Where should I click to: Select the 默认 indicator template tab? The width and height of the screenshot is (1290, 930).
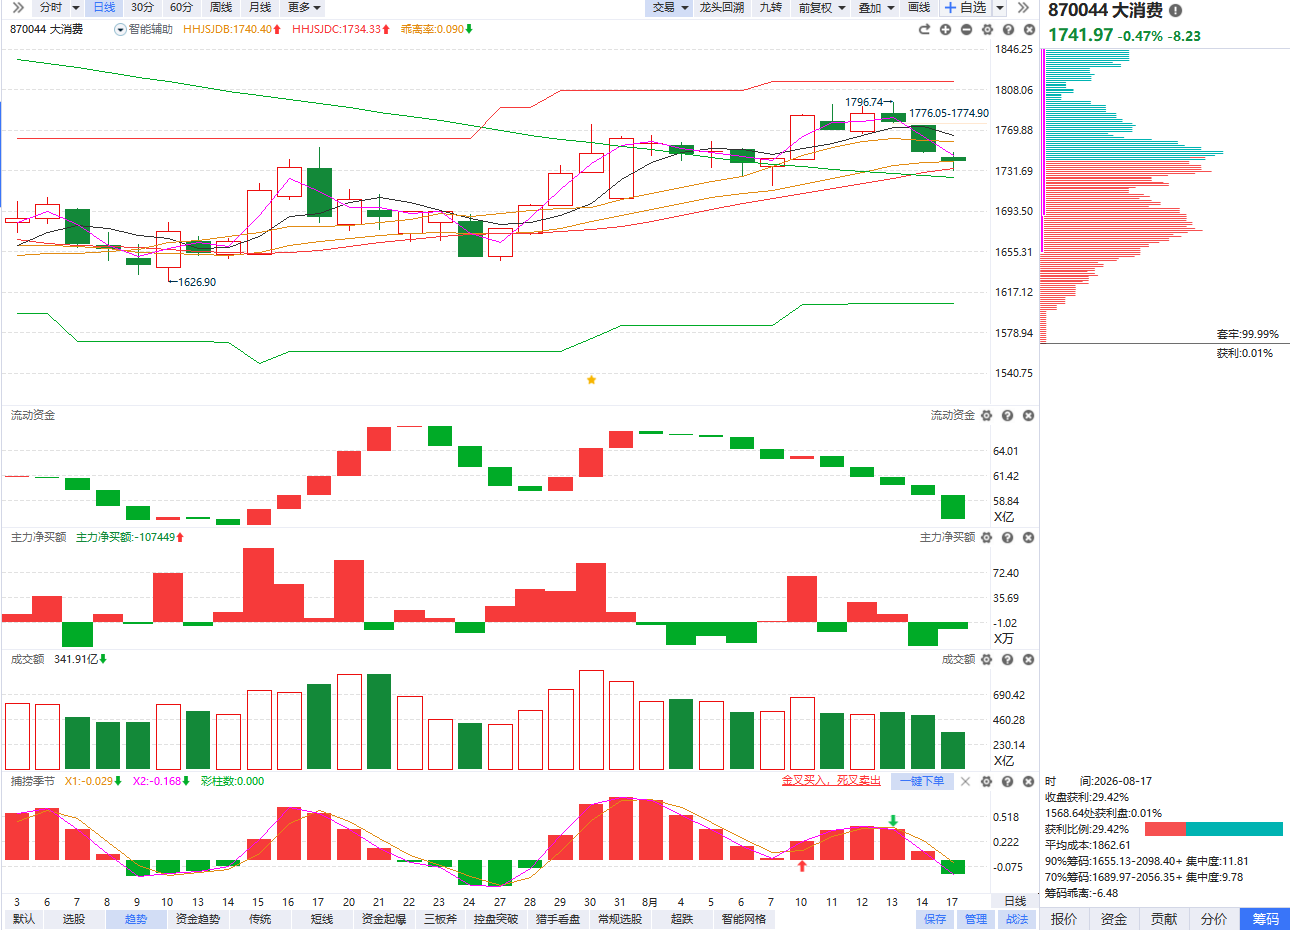coord(24,919)
